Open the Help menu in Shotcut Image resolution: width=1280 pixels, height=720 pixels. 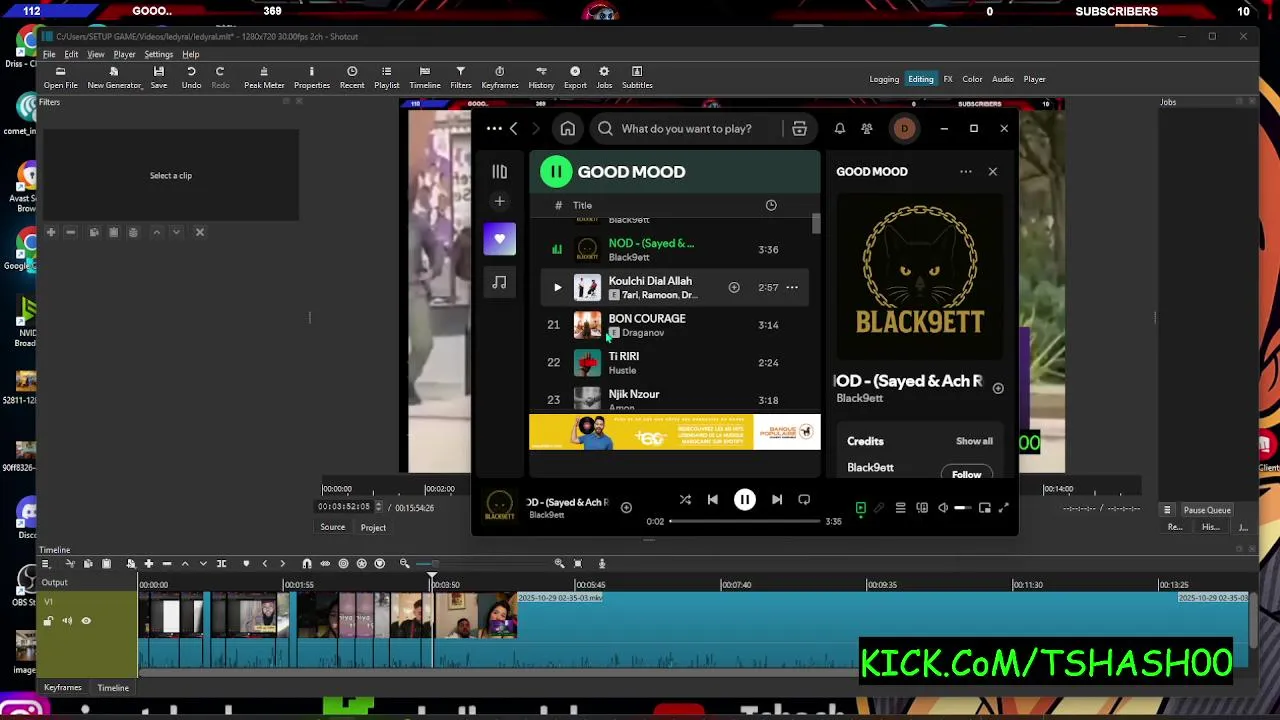(190, 54)
